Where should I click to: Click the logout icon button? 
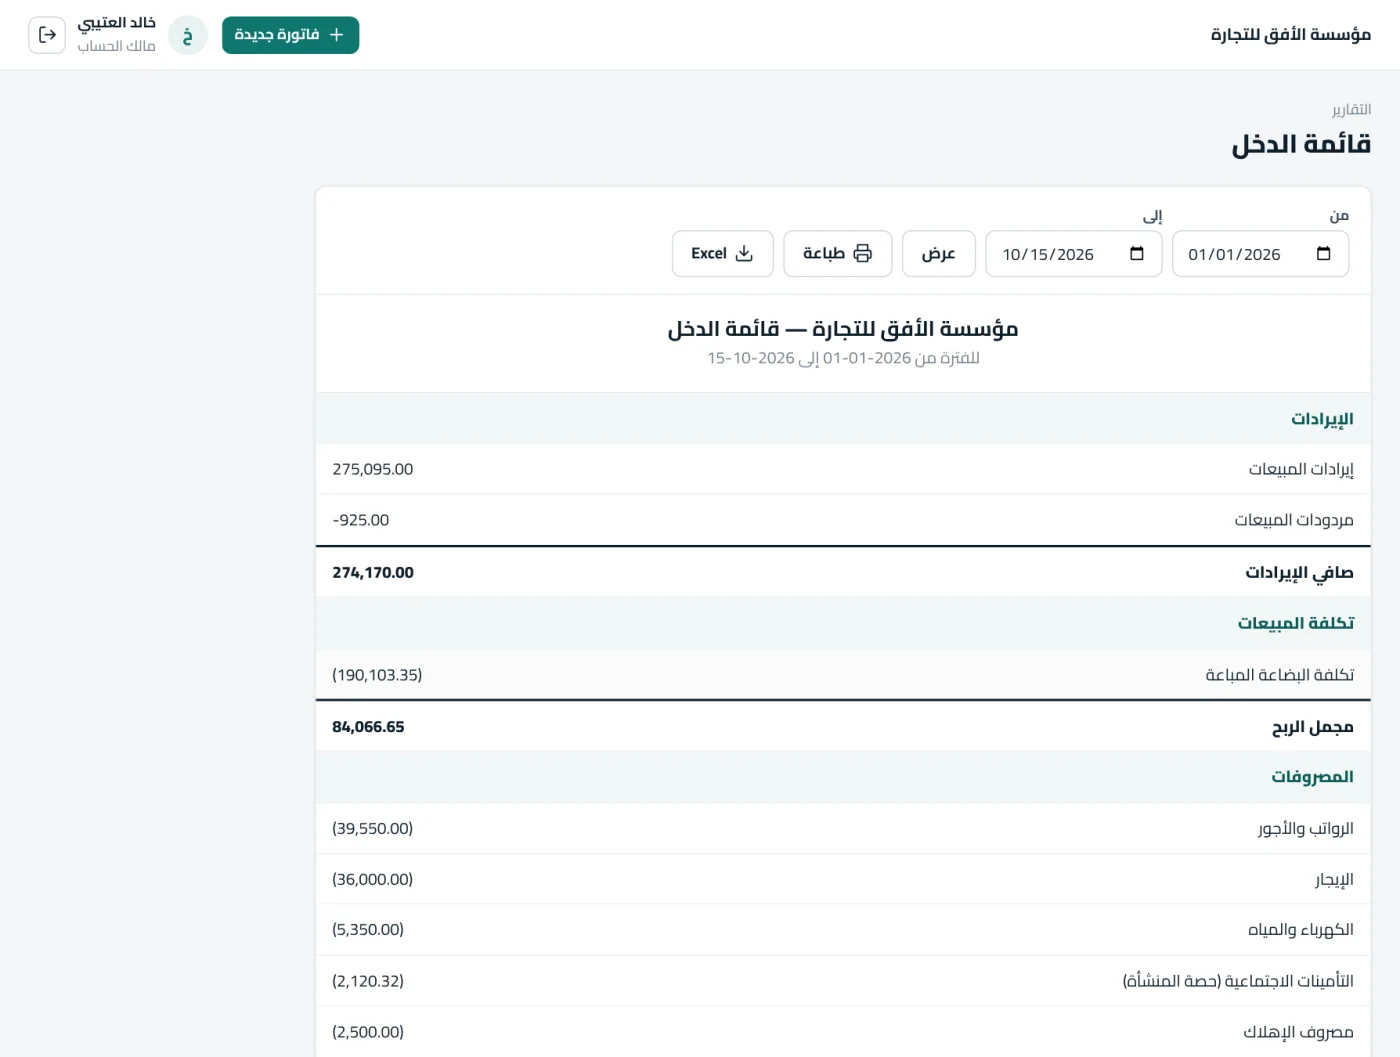point(47,35)
